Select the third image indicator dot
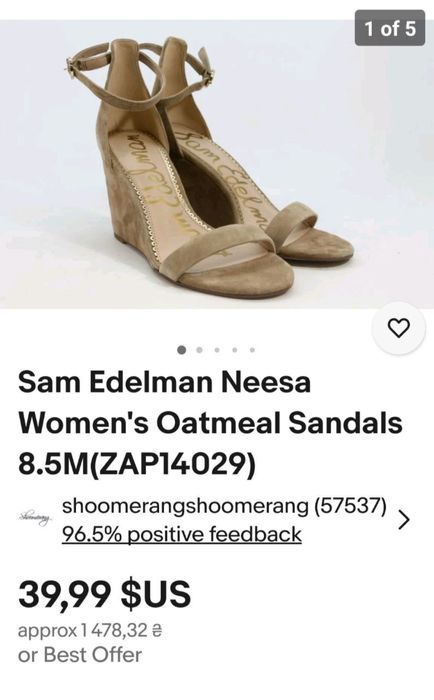The height and width of the screenshot is (700, 434). [x=217, y=350]
